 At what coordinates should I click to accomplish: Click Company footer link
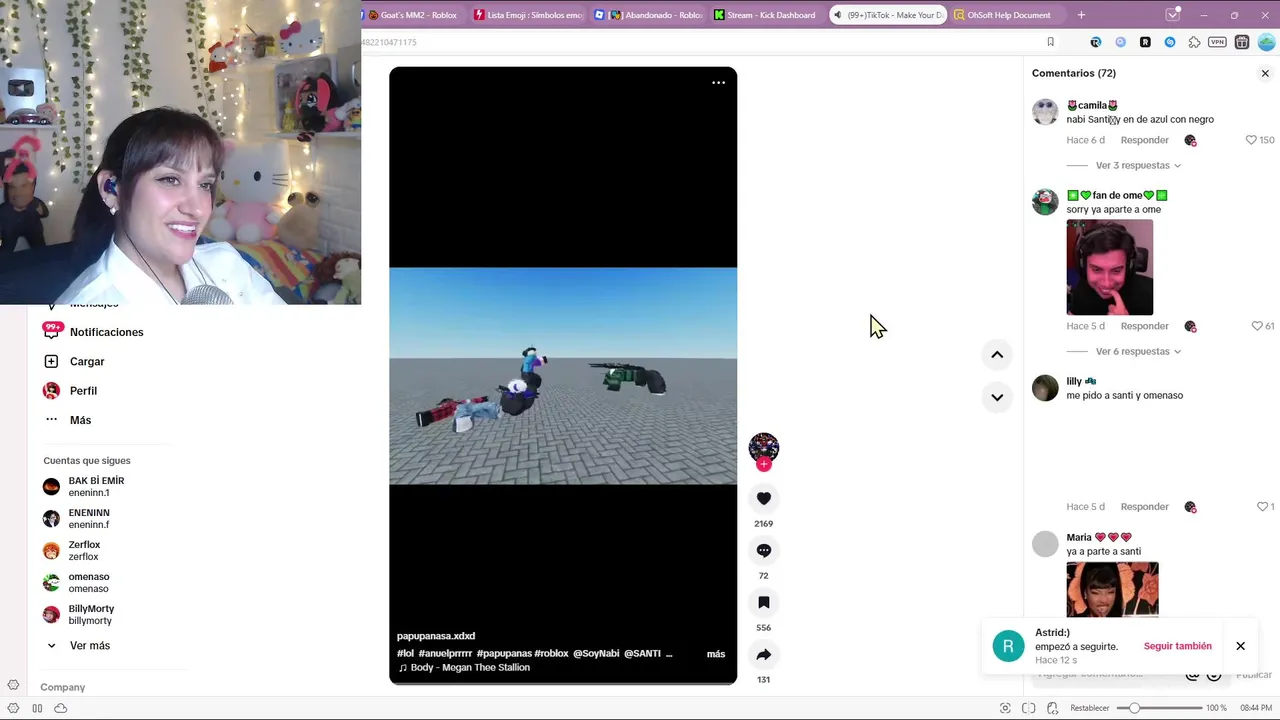63,687
